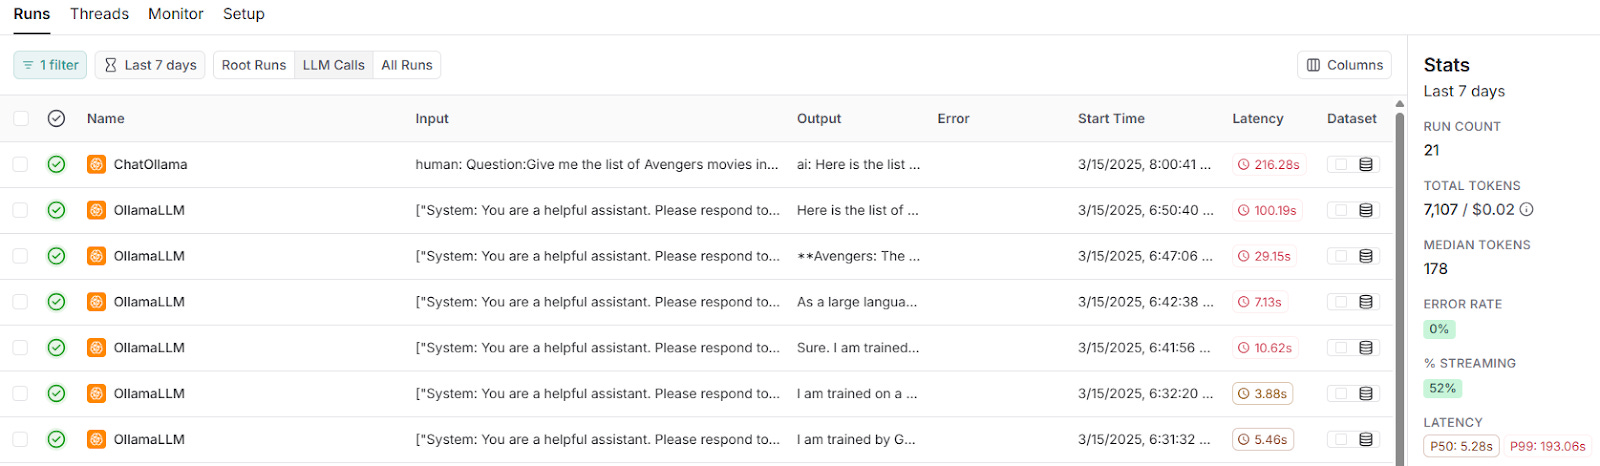The width and height of the screenshot is (1600, 466).
Task: Click the Start Time column header
Action: coord(1111,118)
